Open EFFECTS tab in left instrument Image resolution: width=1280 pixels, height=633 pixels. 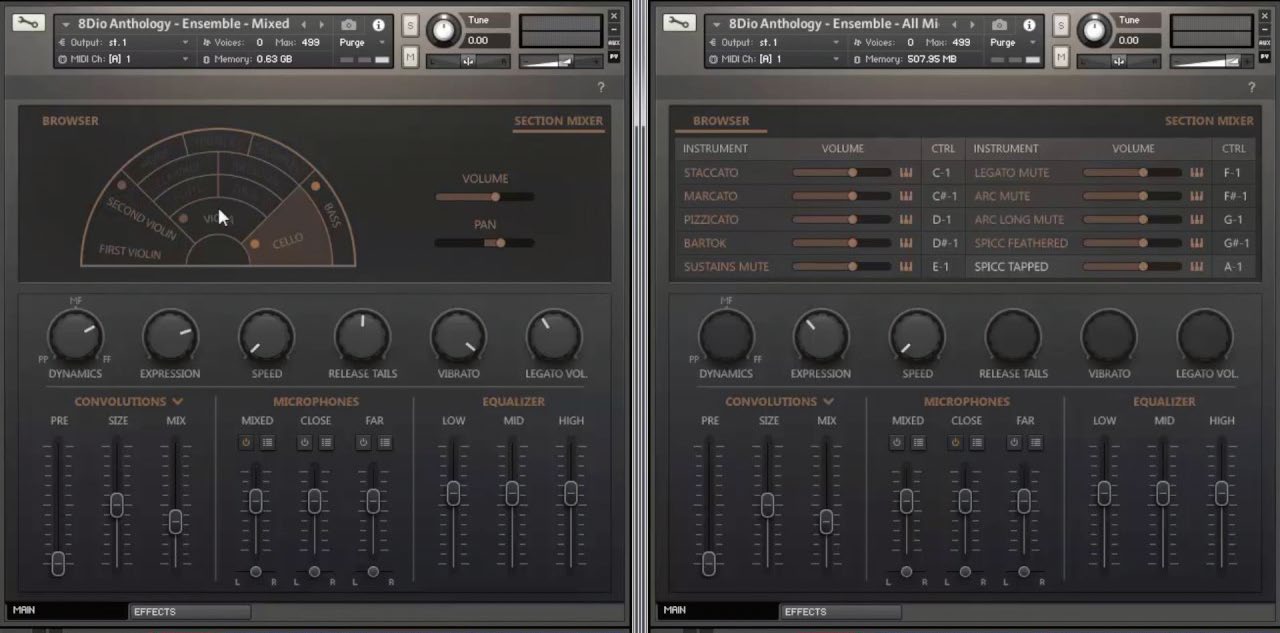(x=189, y=611)
